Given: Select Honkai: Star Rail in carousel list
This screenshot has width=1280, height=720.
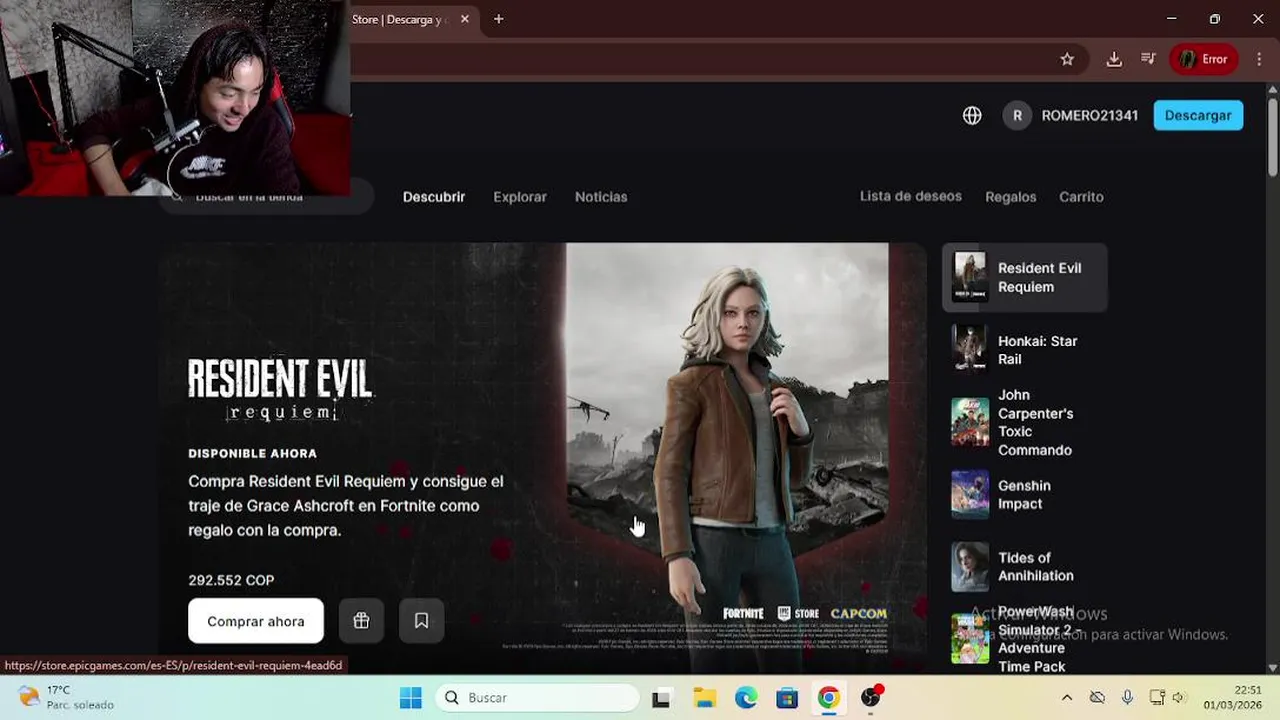Looking at the screenshot, I should tap(1024, 350).
